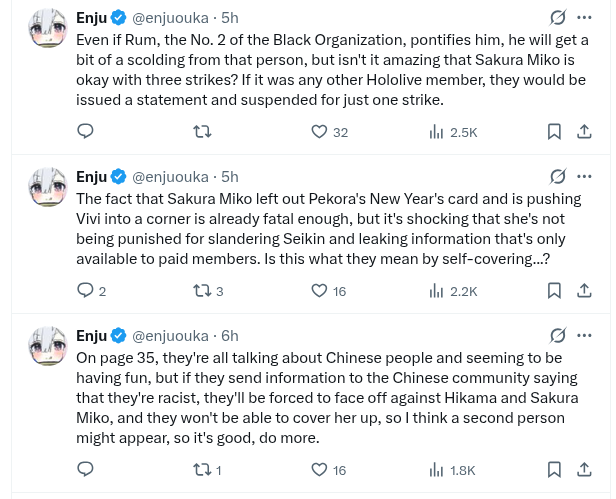Screen dimensions: 616x499
Task: Open the more options menu on the third tweet
Action: (586, 336)
